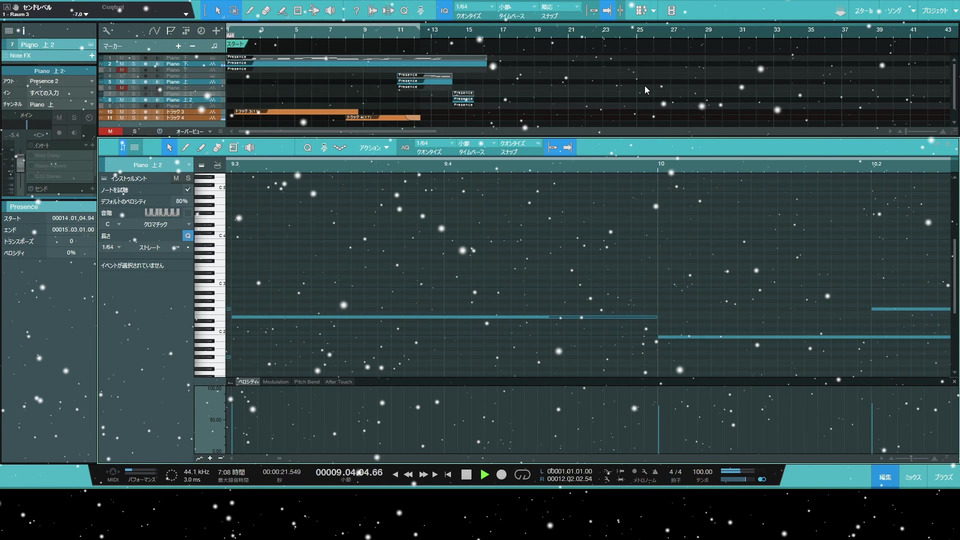Toggle the editor autoscroll arrow button
This screenshot has width=960, height=540.
point(568,148)
